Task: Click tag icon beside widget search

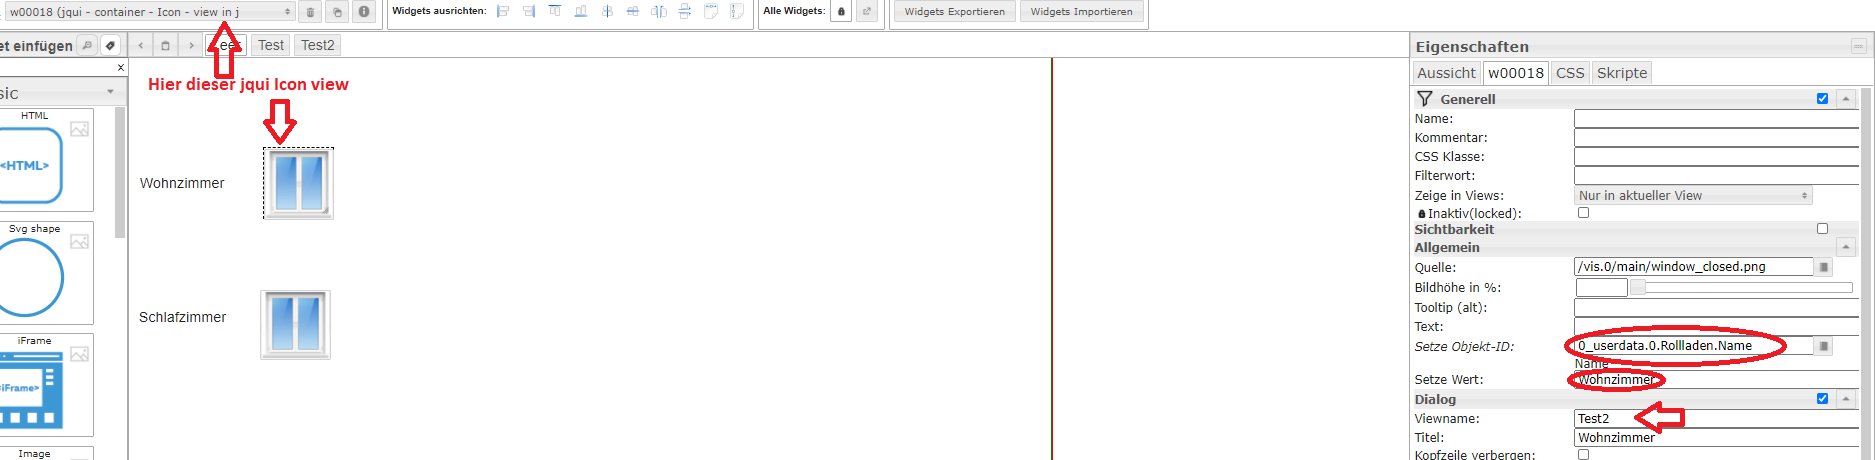Action: [111, 45]
